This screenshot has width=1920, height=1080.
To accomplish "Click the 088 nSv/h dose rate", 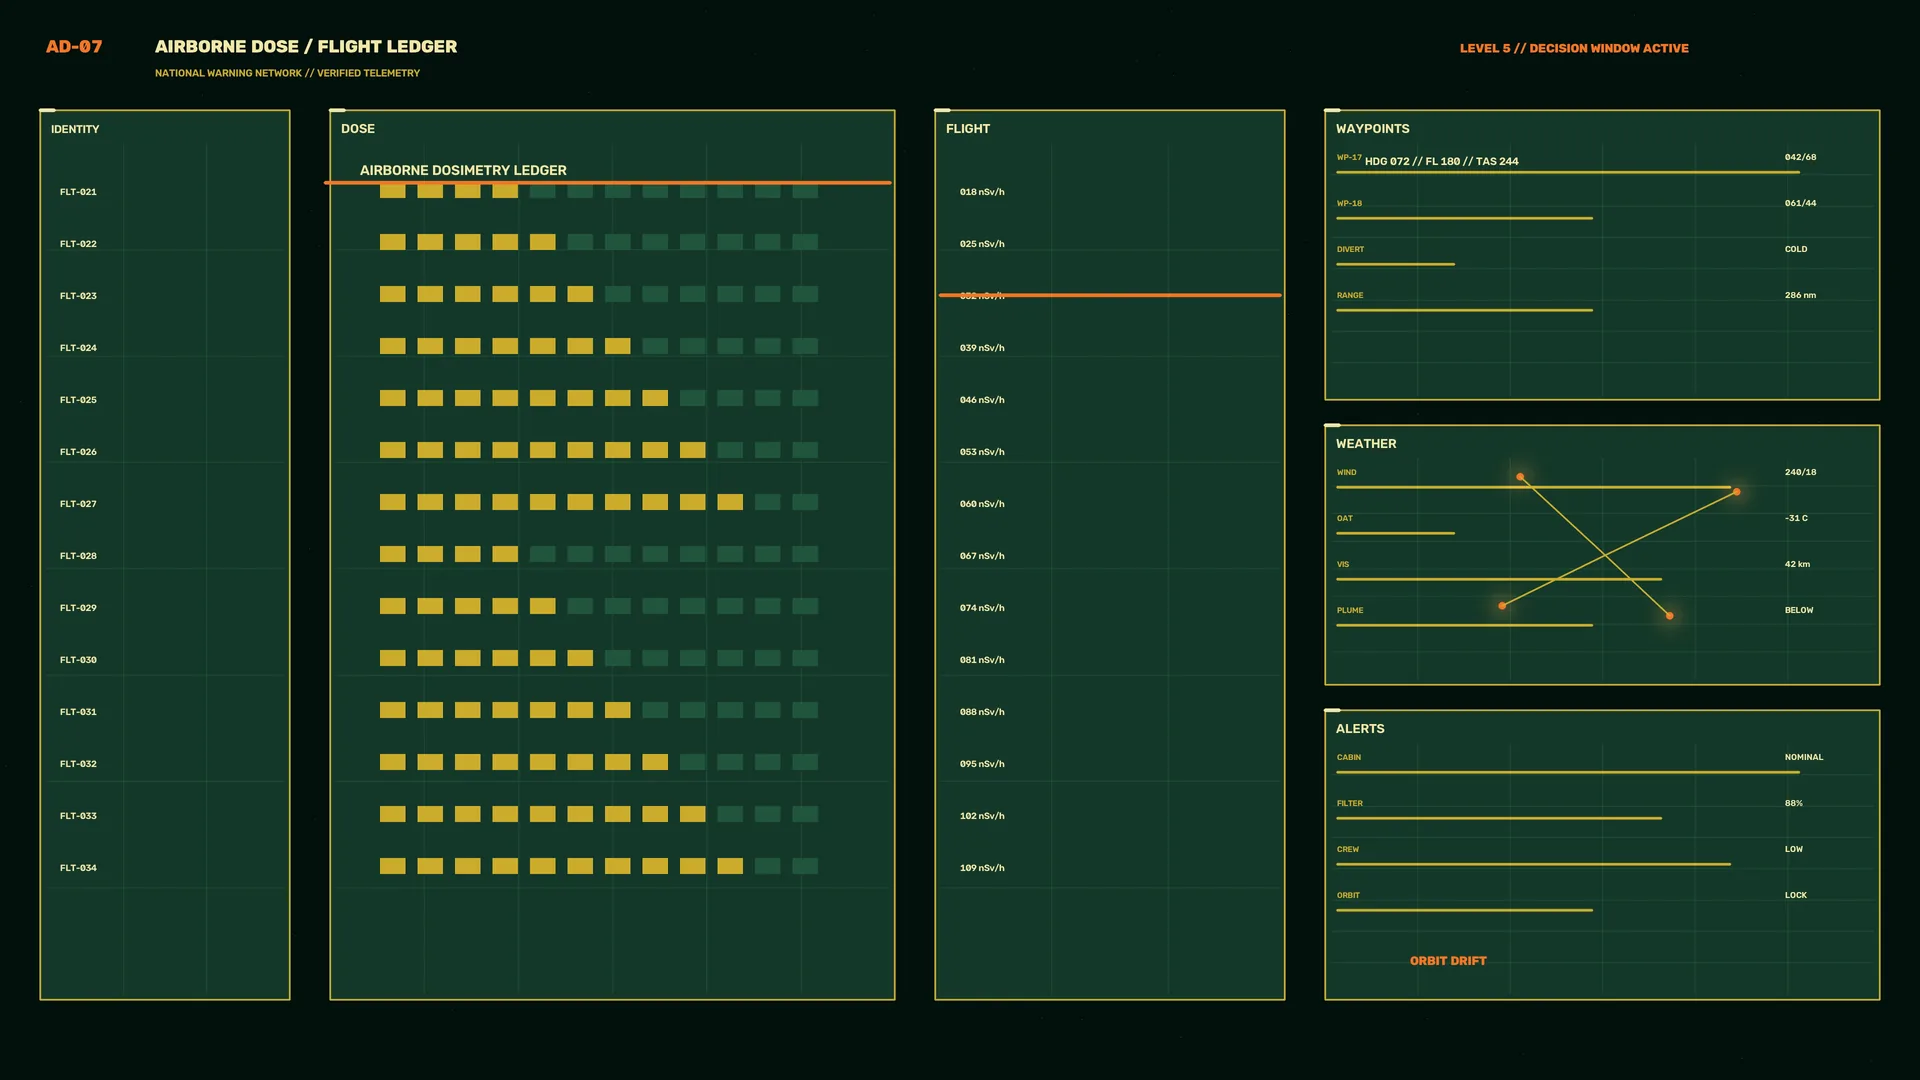I will click(x=982, y=712).
